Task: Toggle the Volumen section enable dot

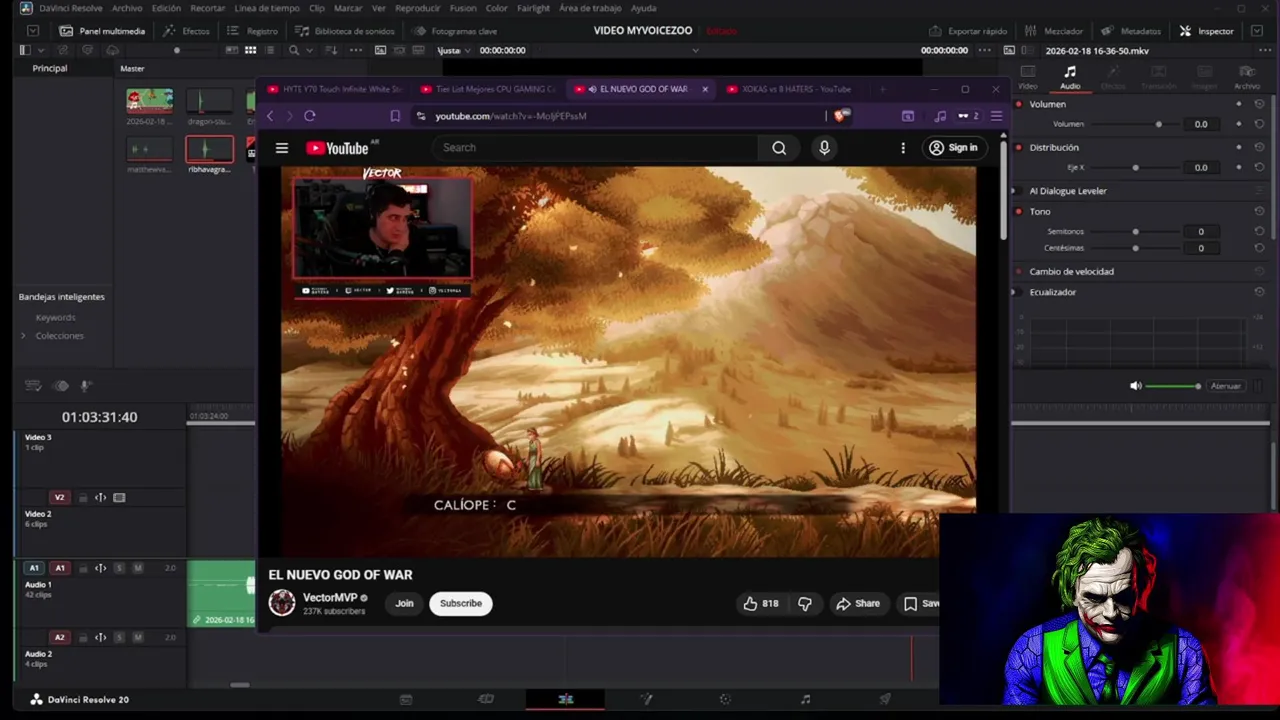Action: click(1019, 104)
